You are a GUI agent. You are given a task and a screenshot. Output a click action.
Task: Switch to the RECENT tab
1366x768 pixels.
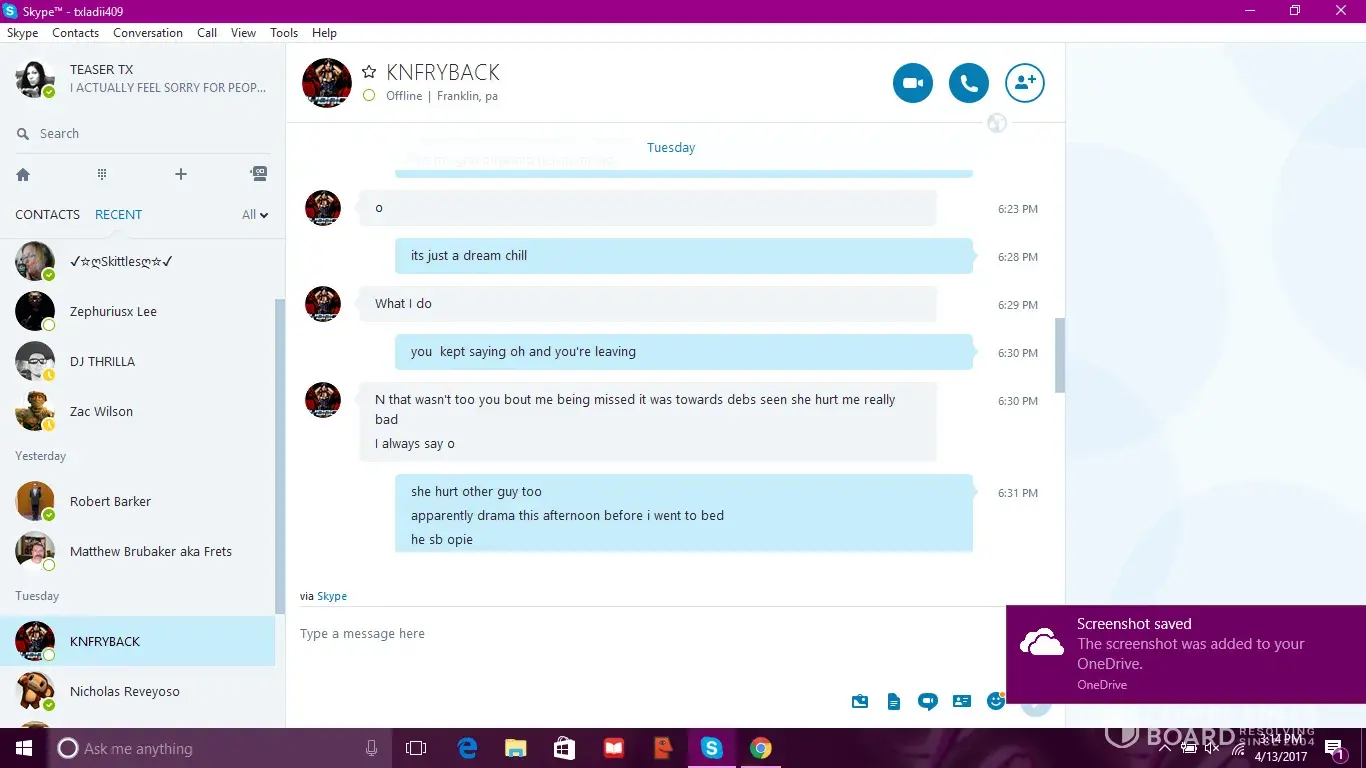pos(118,214)
